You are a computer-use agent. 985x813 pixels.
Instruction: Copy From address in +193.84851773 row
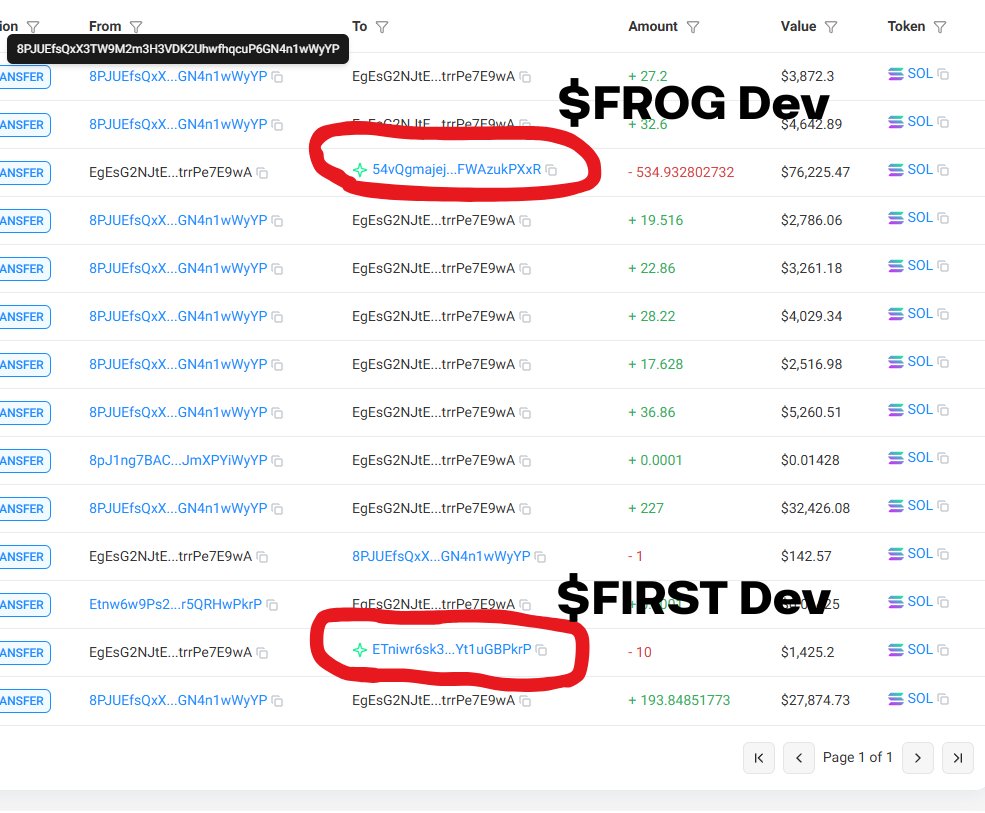277,701
